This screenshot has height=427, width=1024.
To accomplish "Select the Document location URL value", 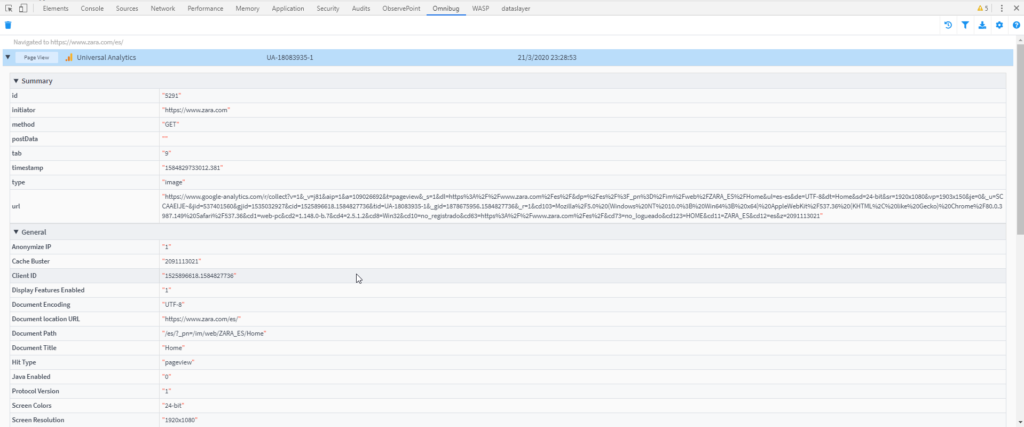I will click(202, 319).
